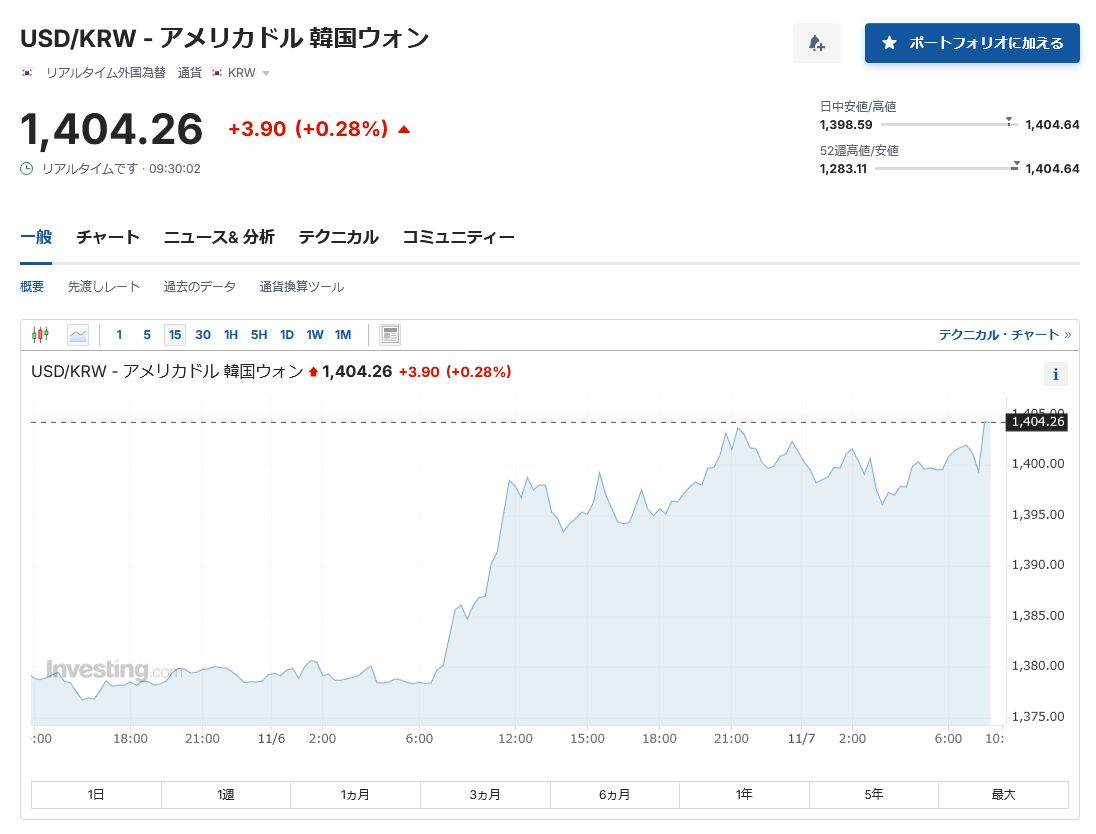Add to portfolio with the star button
This screenshot has height=834, width=1096.
[x=971, y=43]
